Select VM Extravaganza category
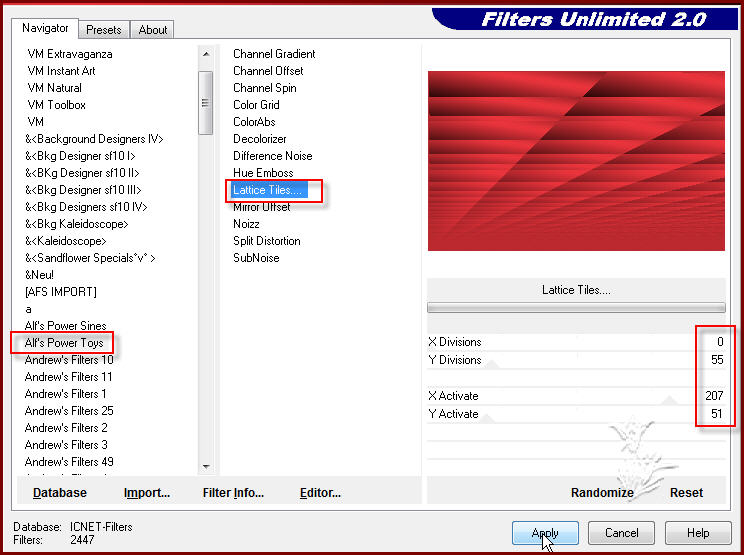The width and height of the screenshot is (744, 555). 70,54
